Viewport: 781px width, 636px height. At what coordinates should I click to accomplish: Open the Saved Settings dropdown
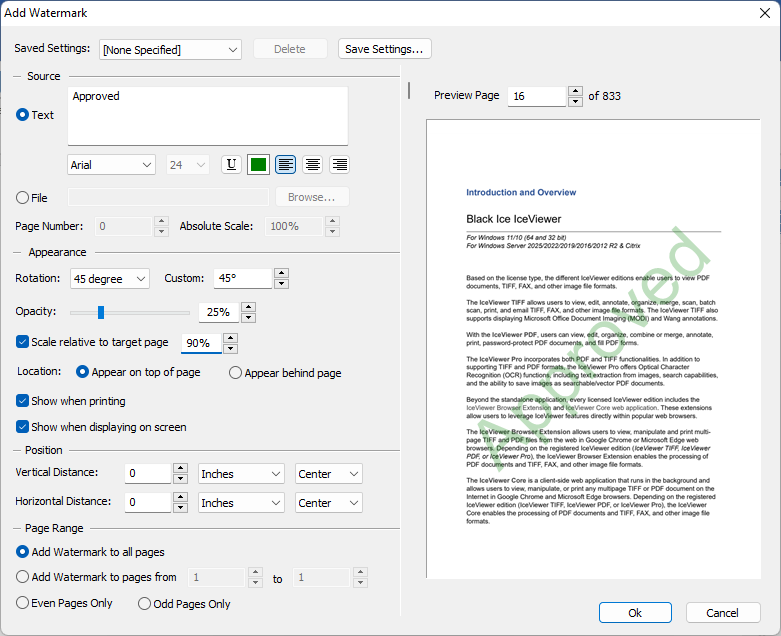(x=170, y=49)
